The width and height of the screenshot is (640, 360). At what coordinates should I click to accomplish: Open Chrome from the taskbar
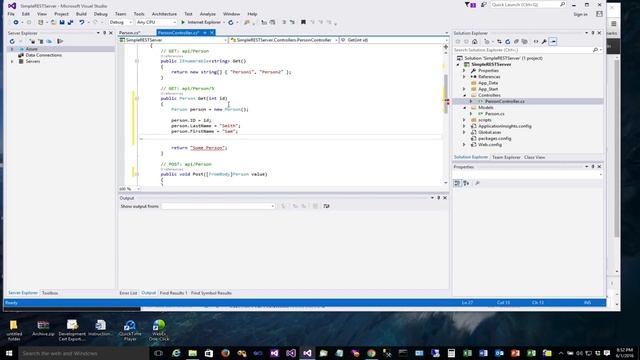371,353
